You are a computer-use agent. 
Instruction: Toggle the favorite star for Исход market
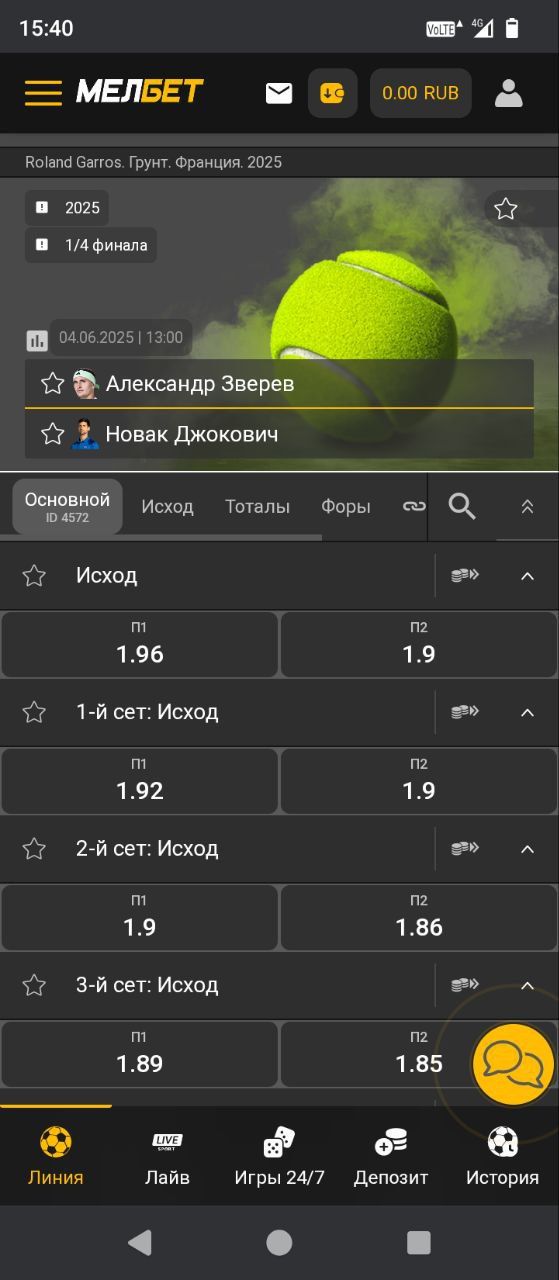point(34,575)
